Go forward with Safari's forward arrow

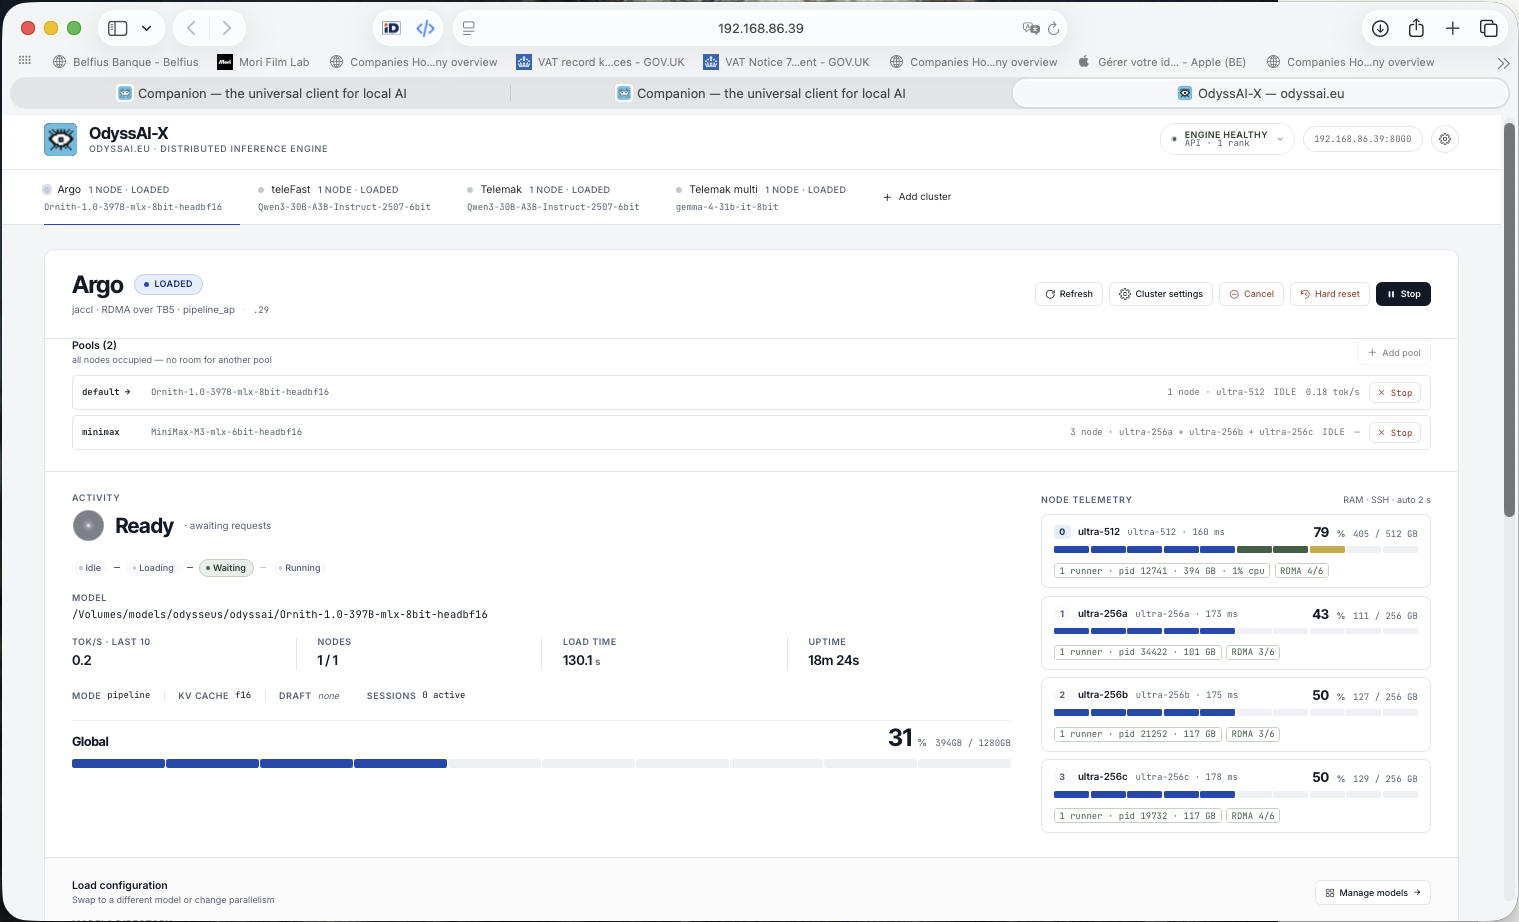pos(227,28)
